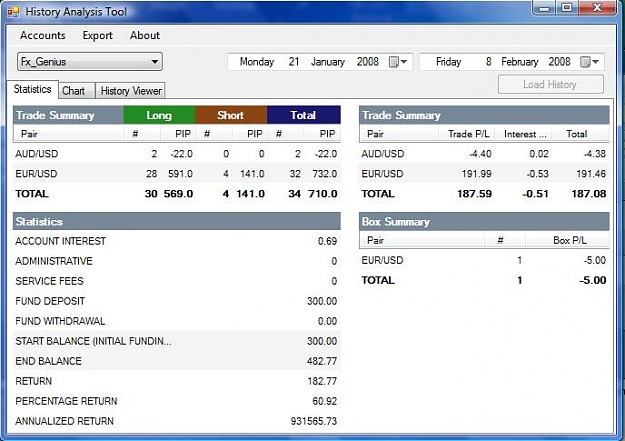Maximize the History Analysis Tool window

point(567,8)
